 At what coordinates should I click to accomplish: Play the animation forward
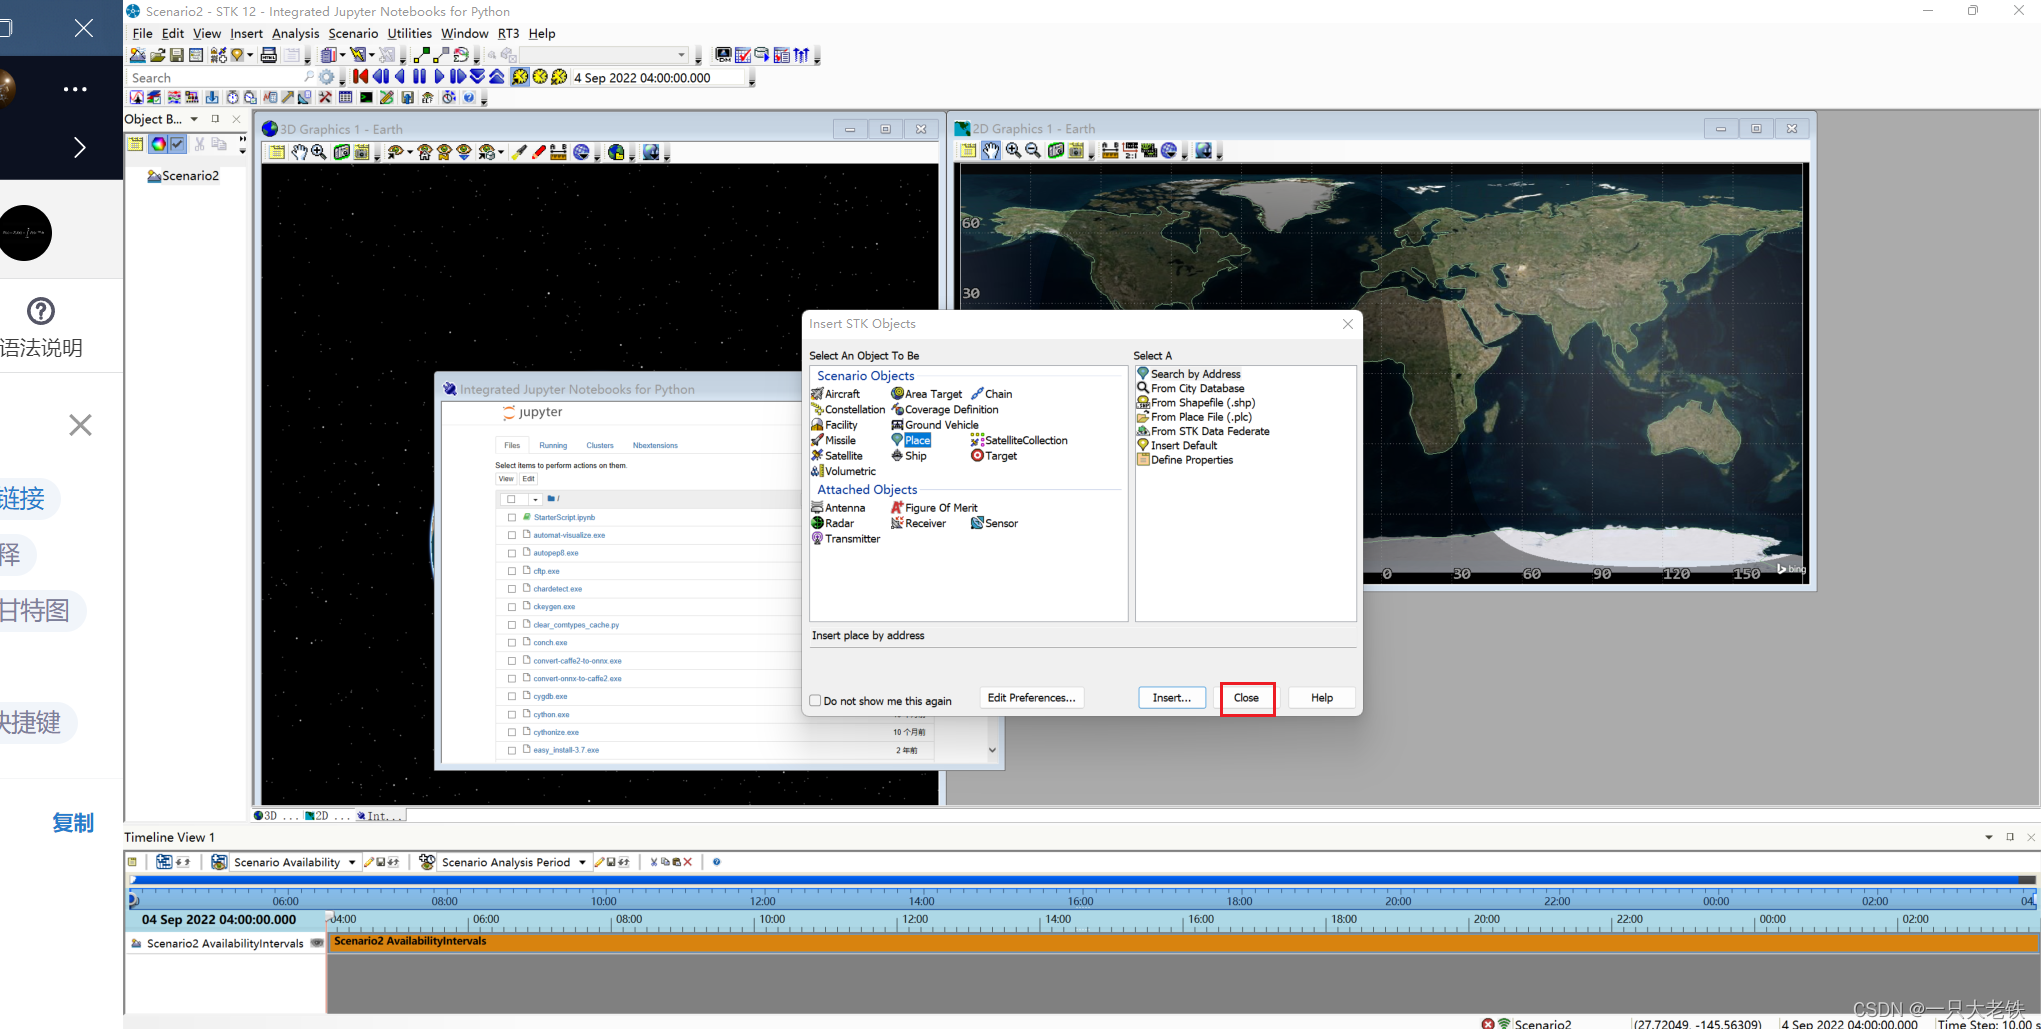point(439,77)
